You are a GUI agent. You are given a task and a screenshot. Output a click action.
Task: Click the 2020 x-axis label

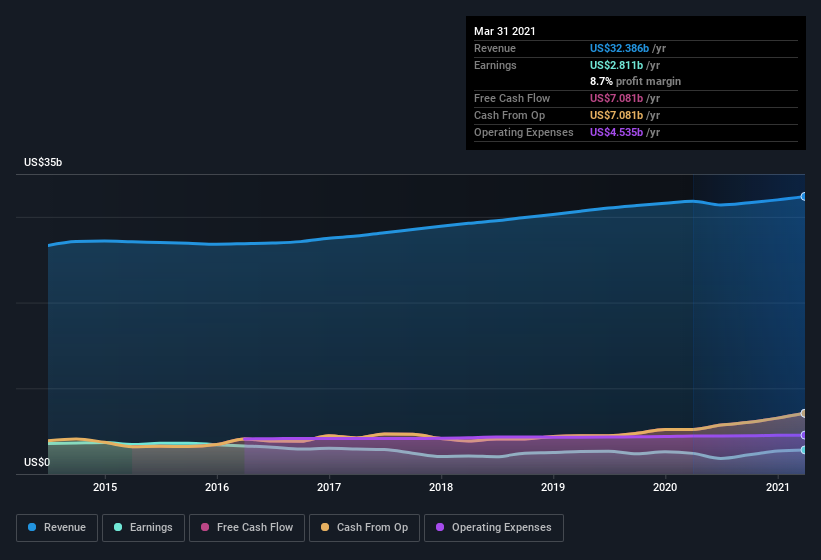coord(665,487)
